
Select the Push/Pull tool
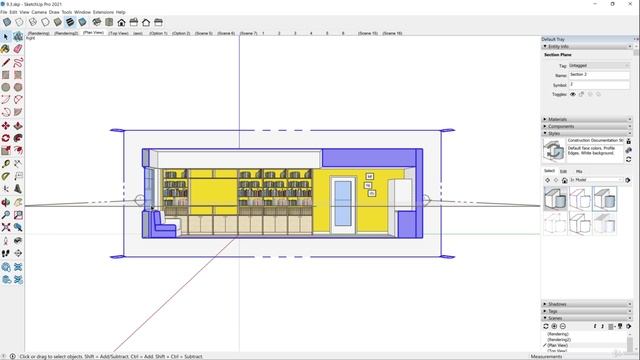pos(18,126)
